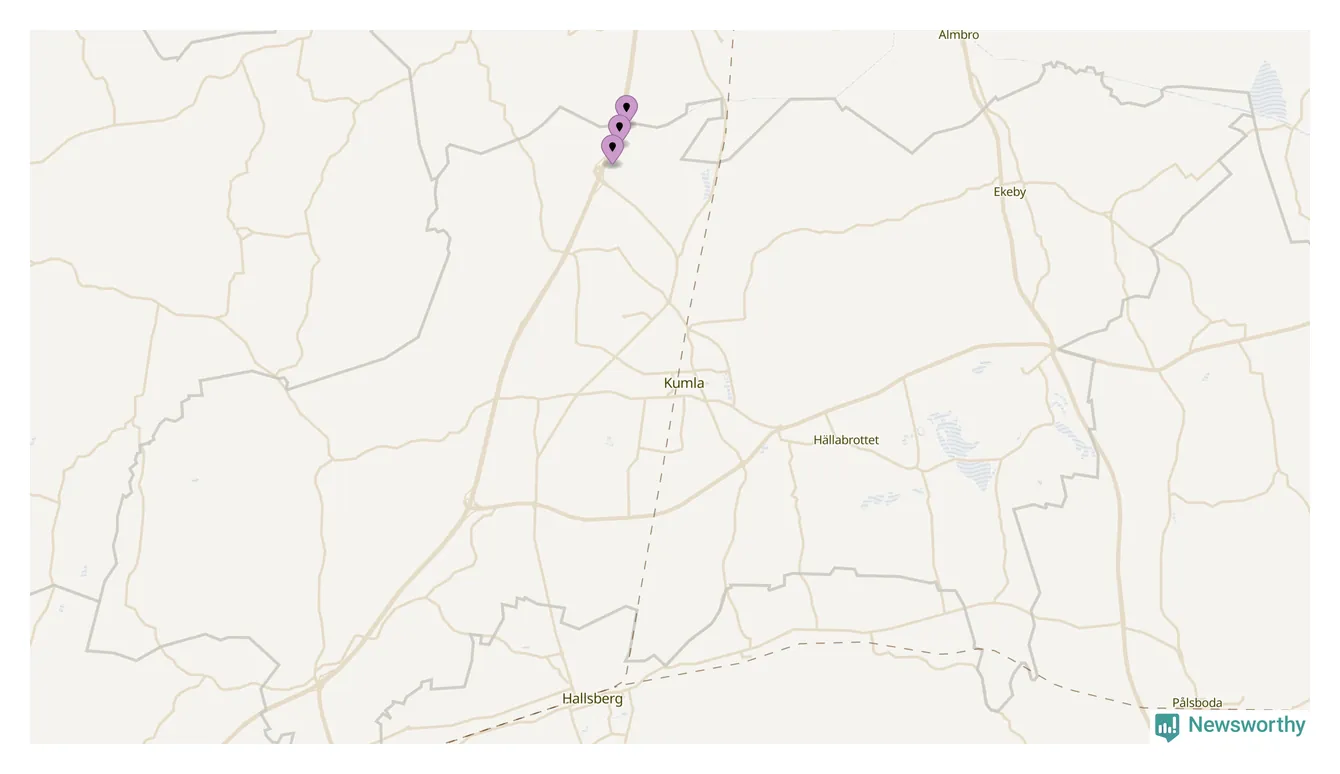Click the highway fork below the bottom marker
The height and width of the screenshot is (774, 1340).
pyautogui.click(x=600, y=176)
